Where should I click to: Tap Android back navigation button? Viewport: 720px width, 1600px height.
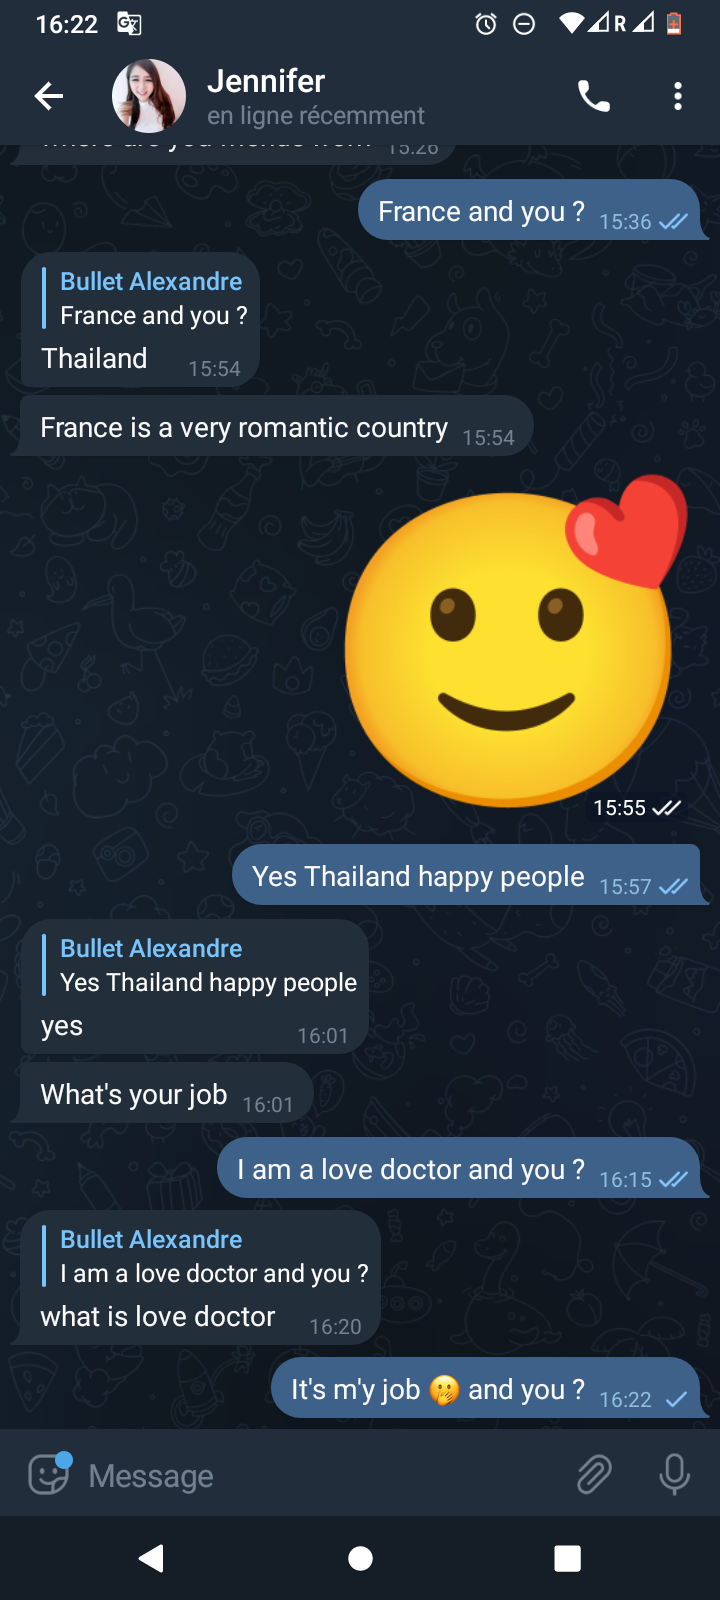pyautogui.click(x=151, y=1558)
